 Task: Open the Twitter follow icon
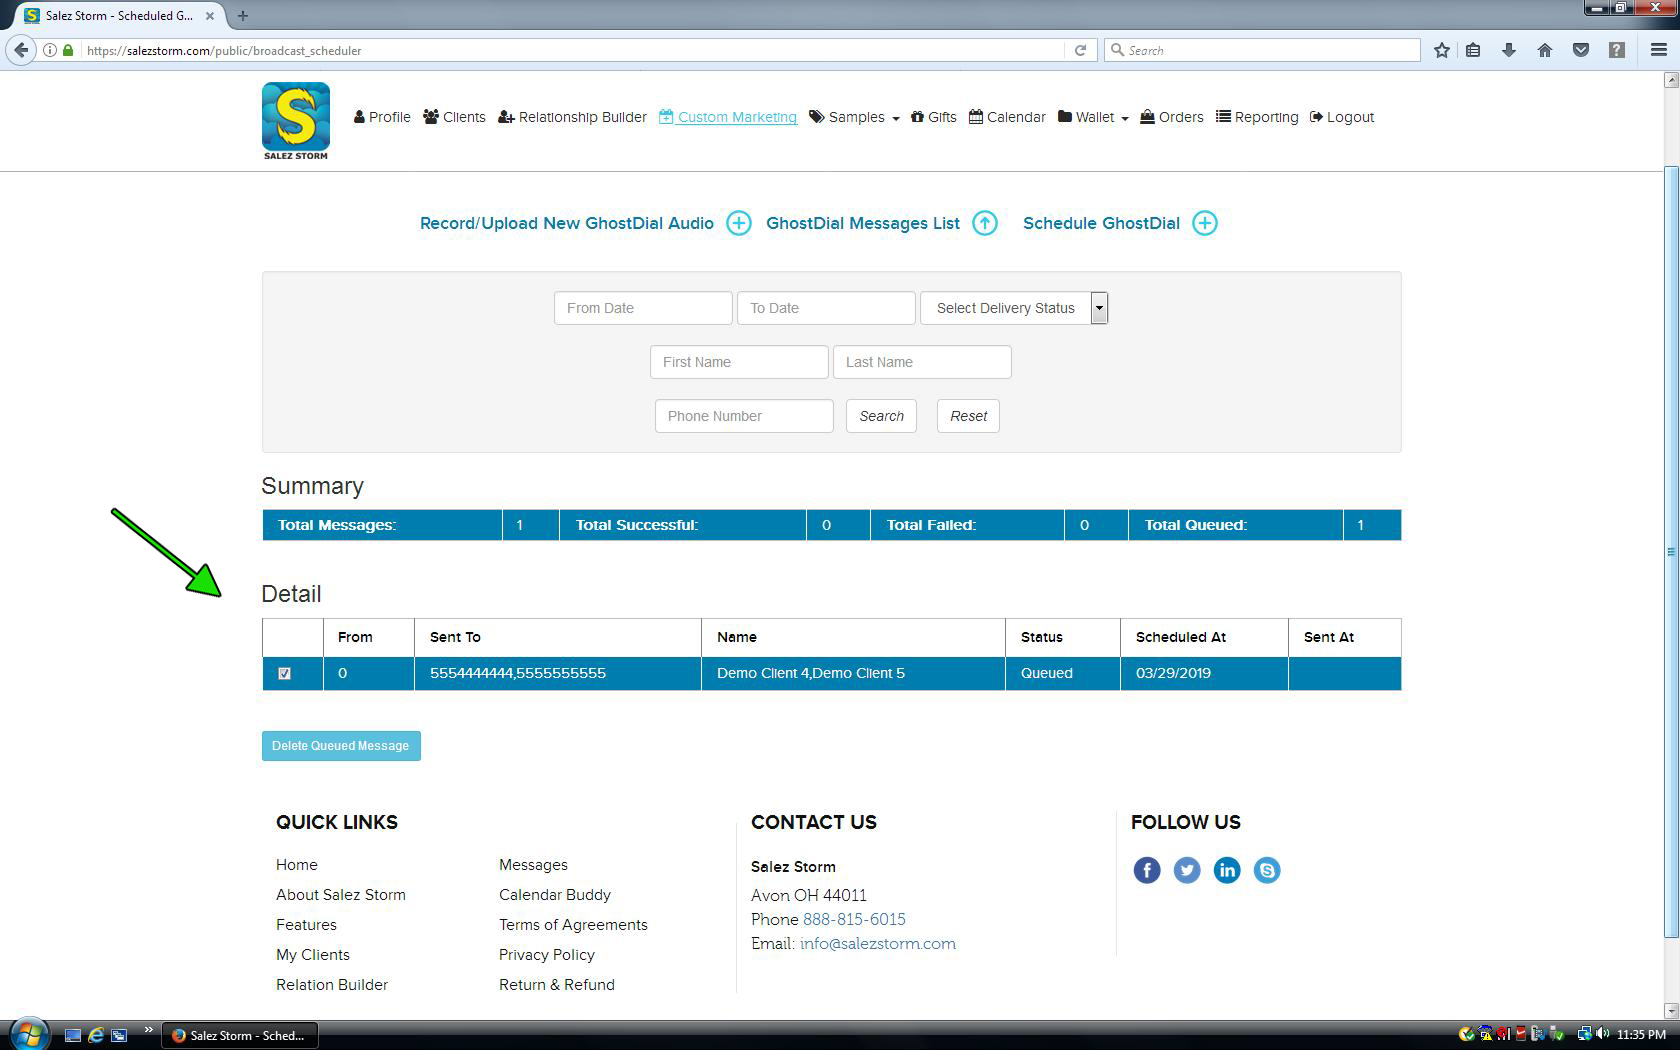(x=1187, y=870)
